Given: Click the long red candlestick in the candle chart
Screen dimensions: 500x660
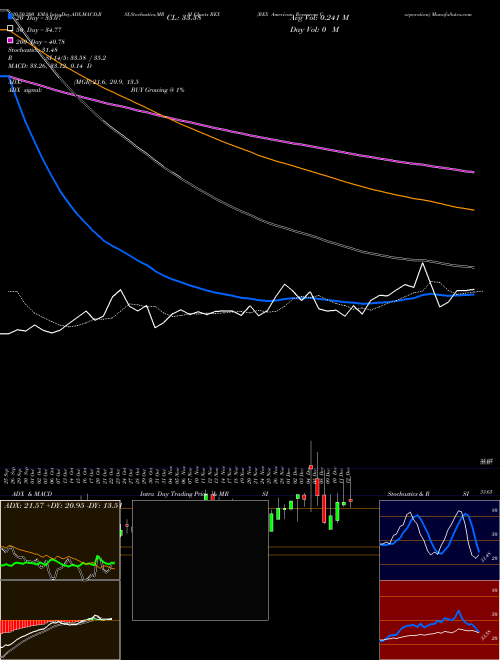Looking at the screenshot, I should (x=324, y=508).
